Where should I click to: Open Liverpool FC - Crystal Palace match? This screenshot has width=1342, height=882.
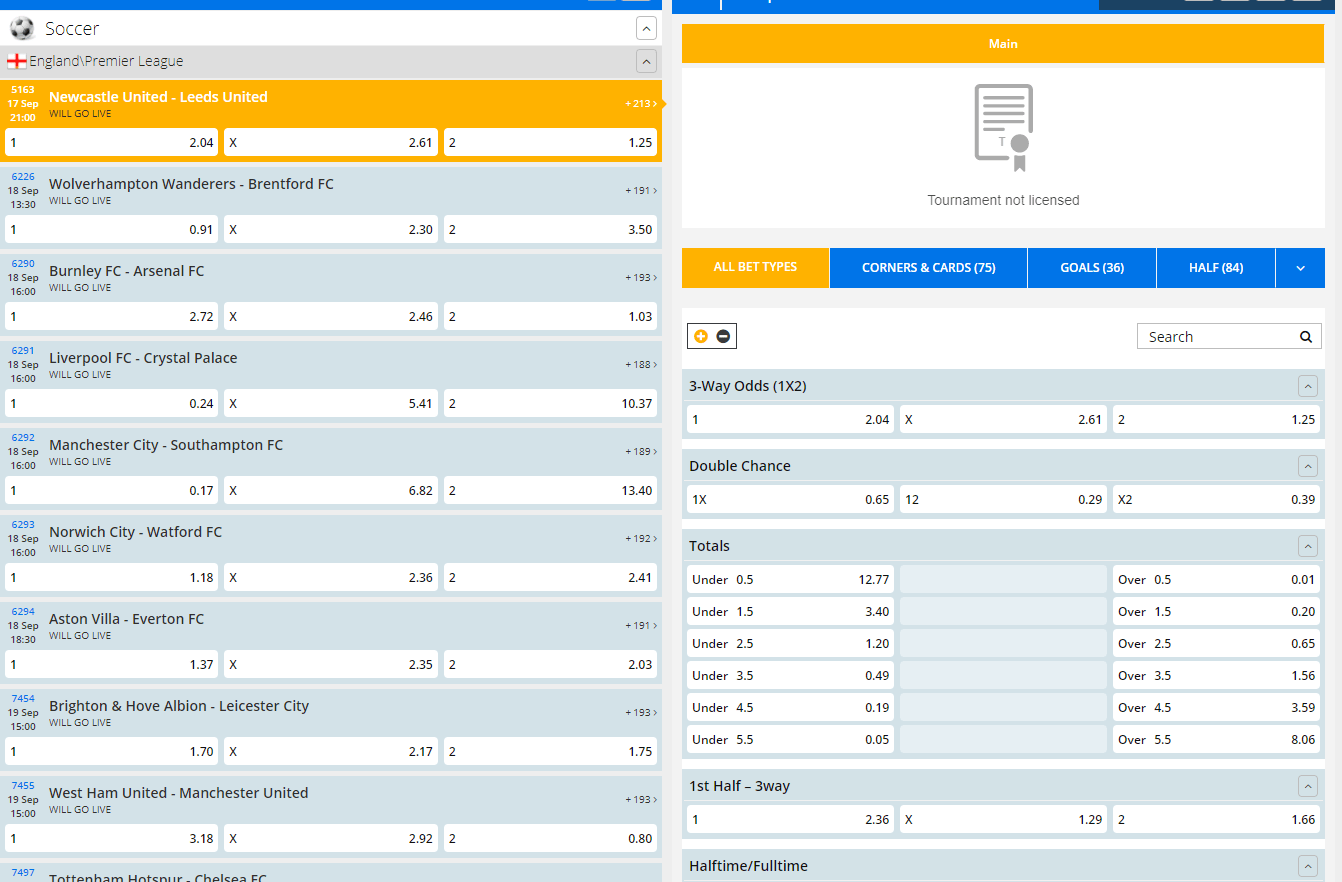click(x=143, y=358)
